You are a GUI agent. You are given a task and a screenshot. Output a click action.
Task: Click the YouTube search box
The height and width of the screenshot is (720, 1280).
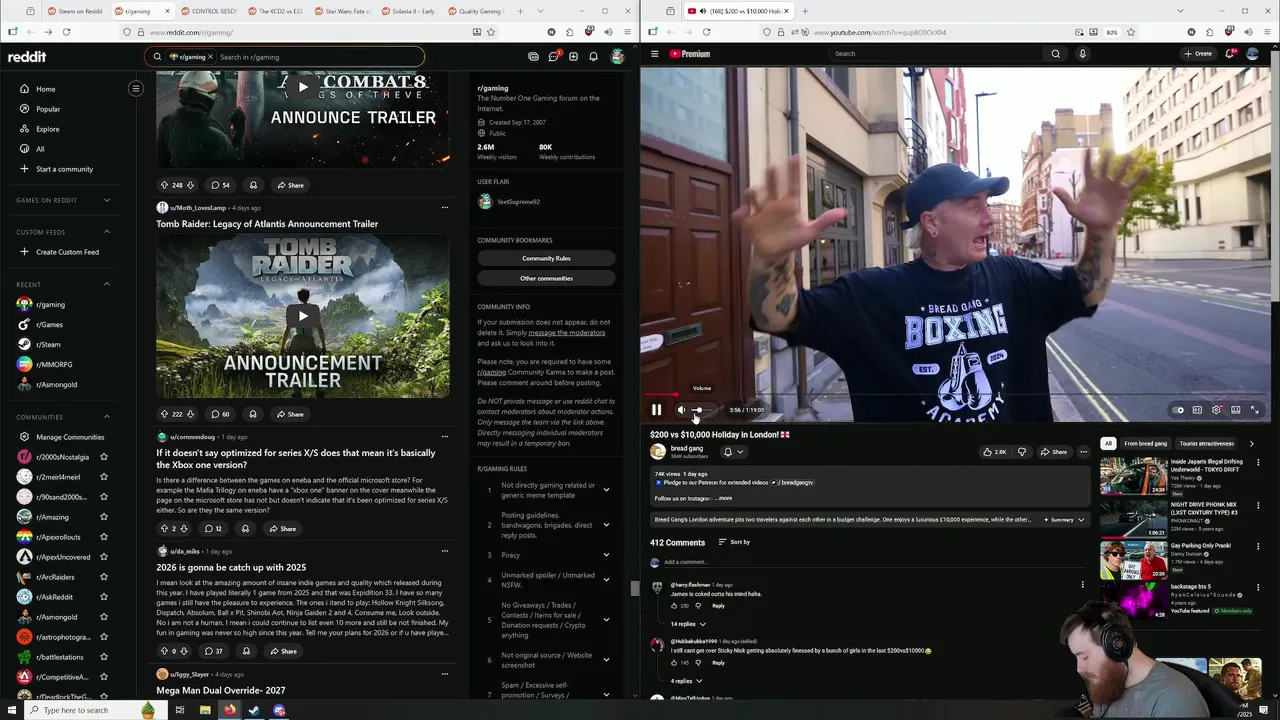click(935, 54)
